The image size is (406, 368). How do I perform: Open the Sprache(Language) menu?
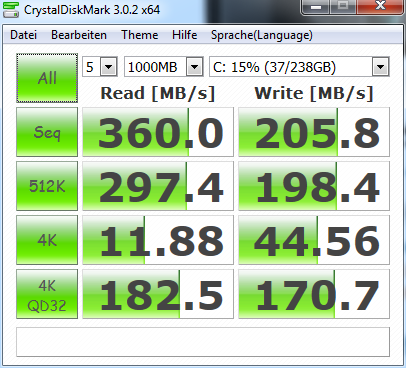click(262, 35)
